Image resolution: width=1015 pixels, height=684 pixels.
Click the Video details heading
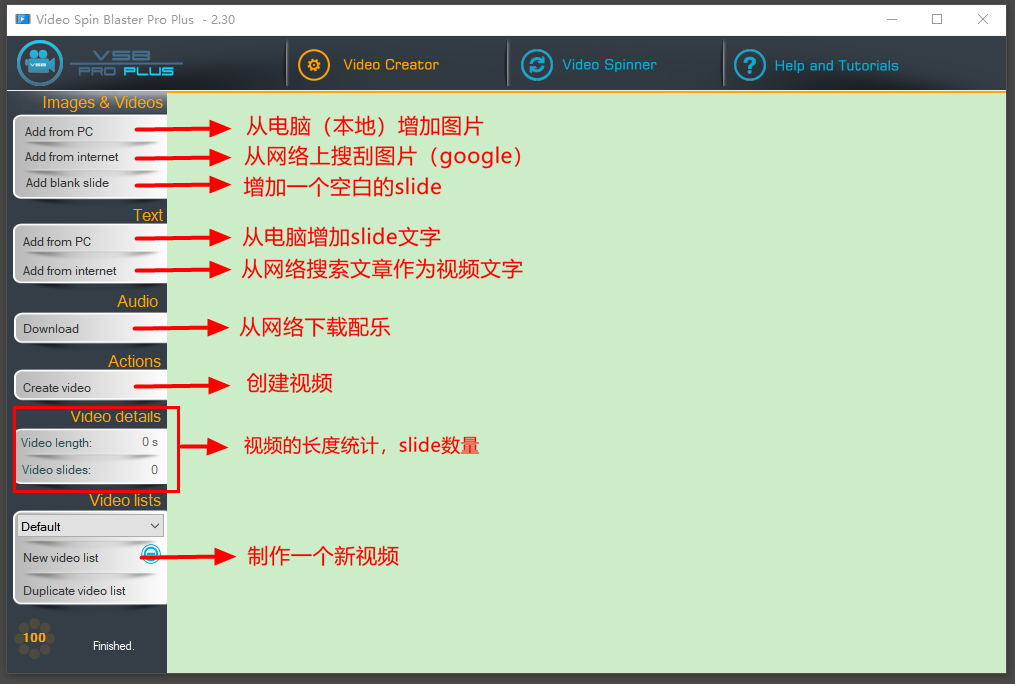tap(116, 416)
